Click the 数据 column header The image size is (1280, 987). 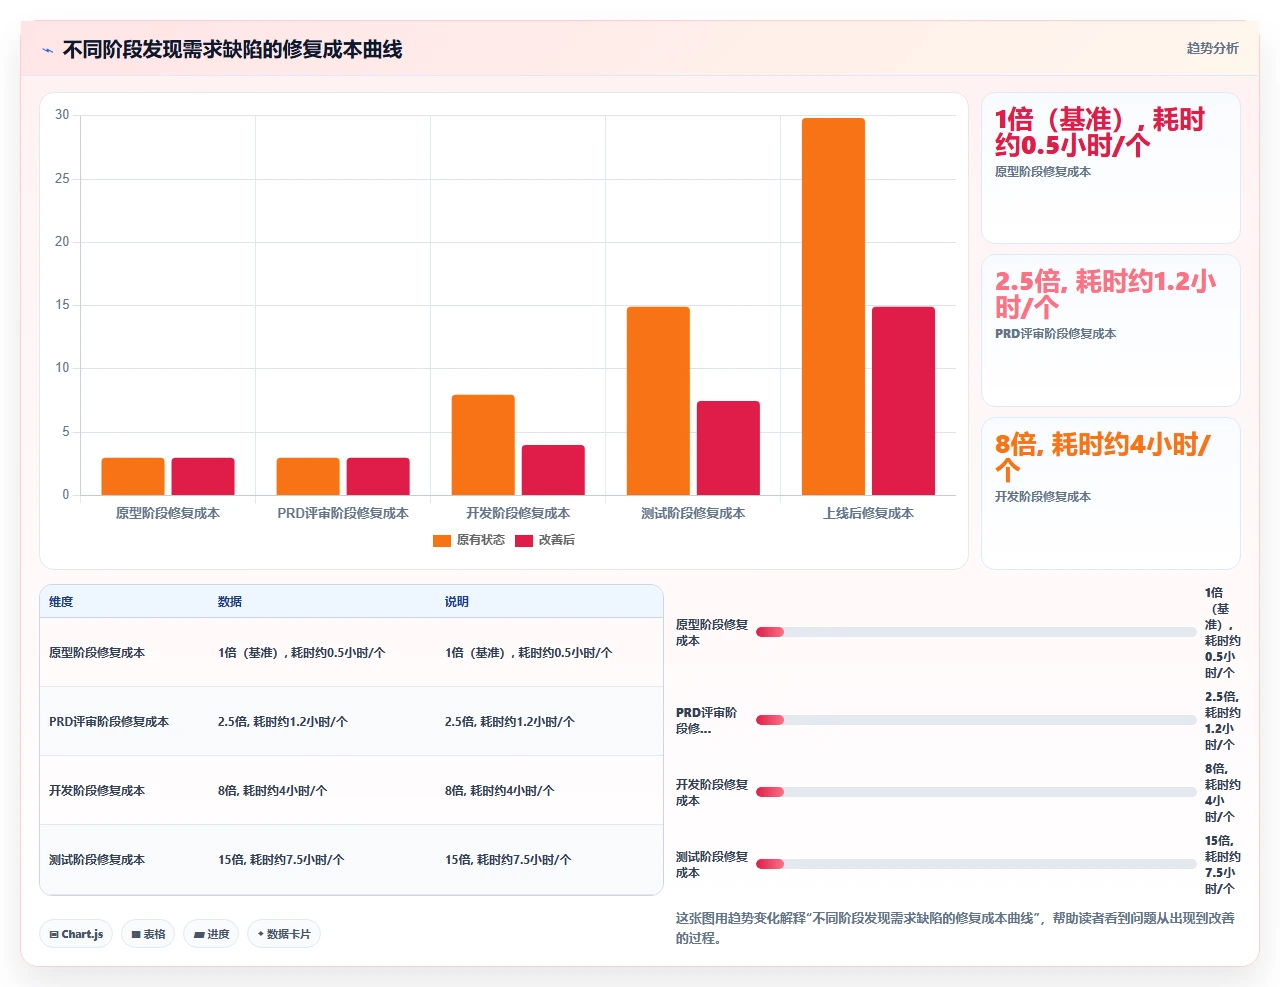coord(230,602)
